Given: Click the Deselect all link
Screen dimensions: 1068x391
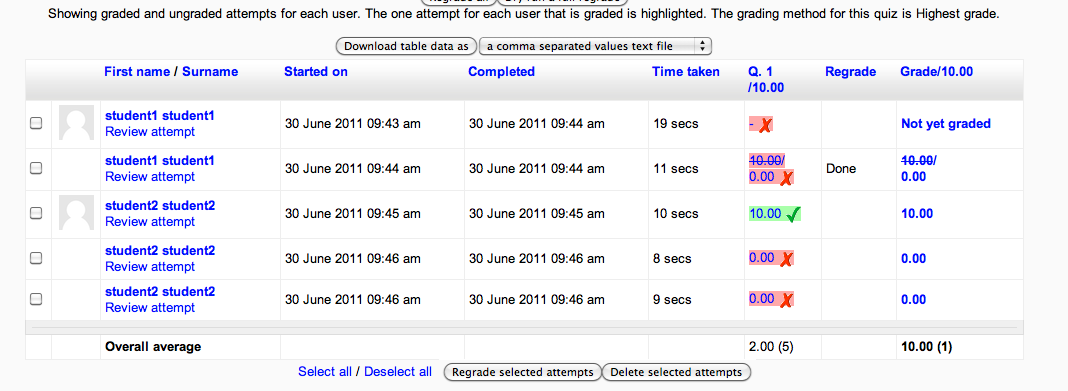Looking at the screenshot, I should (398, 372).
